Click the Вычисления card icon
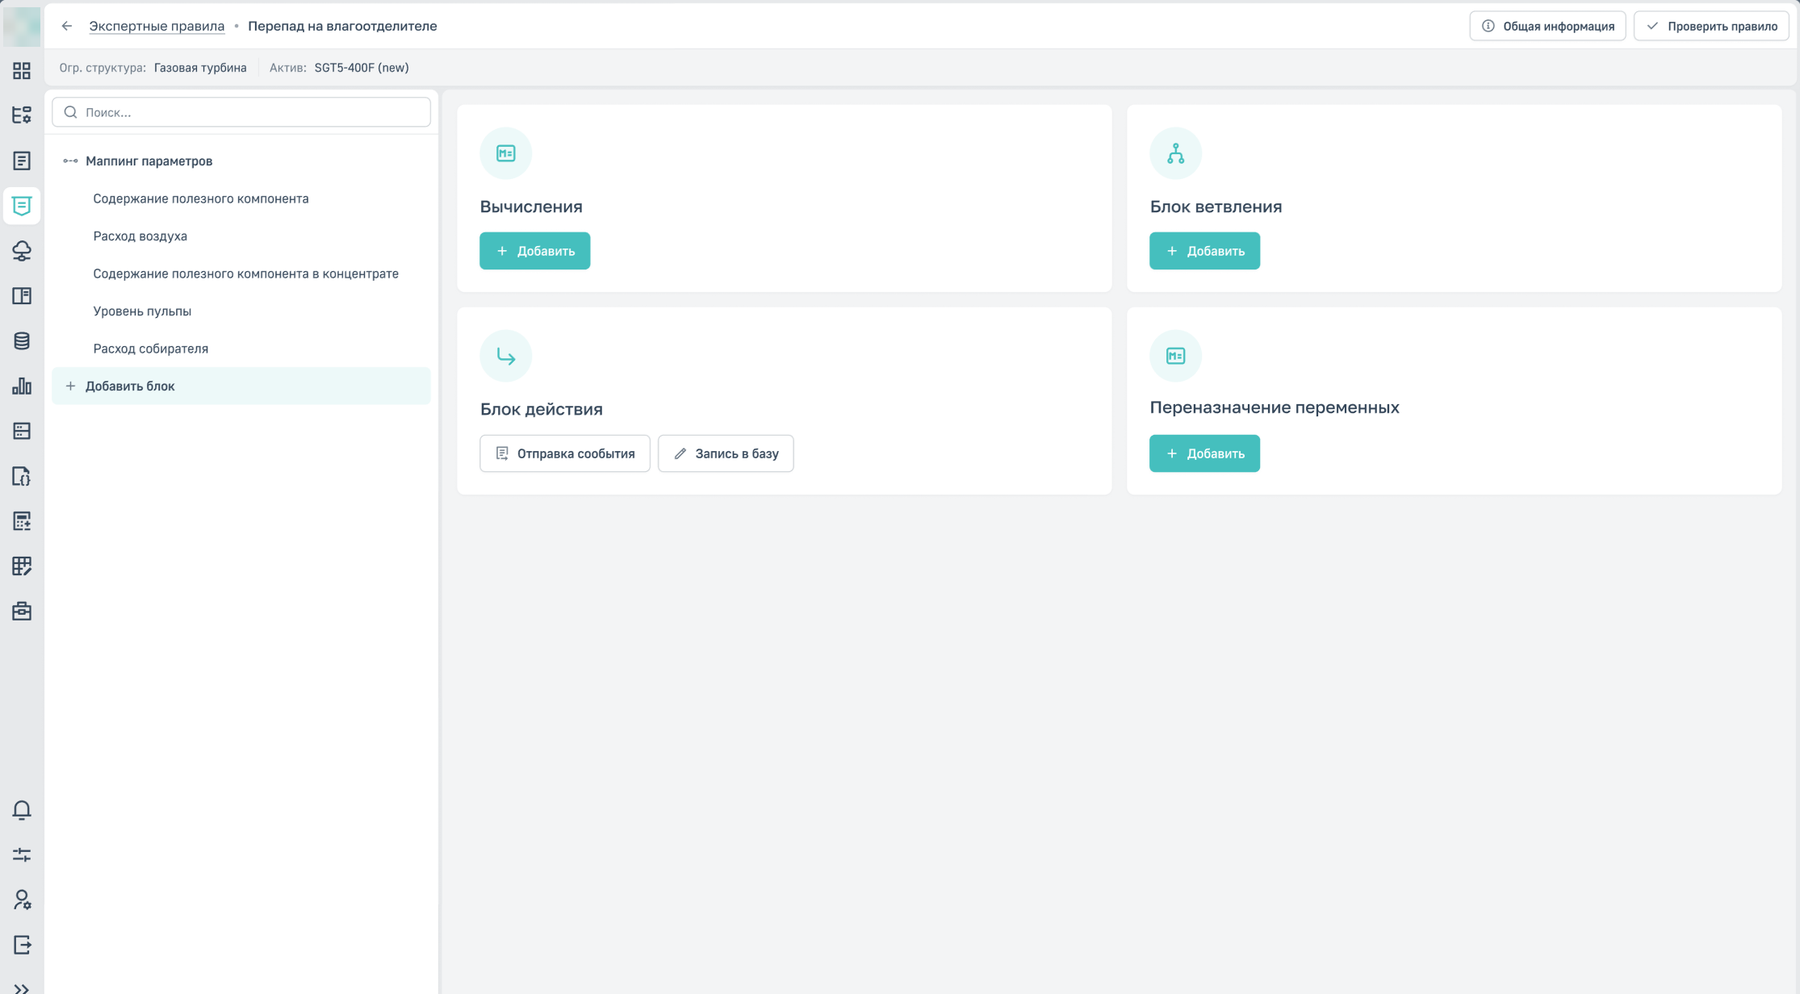 click(506, 153)
